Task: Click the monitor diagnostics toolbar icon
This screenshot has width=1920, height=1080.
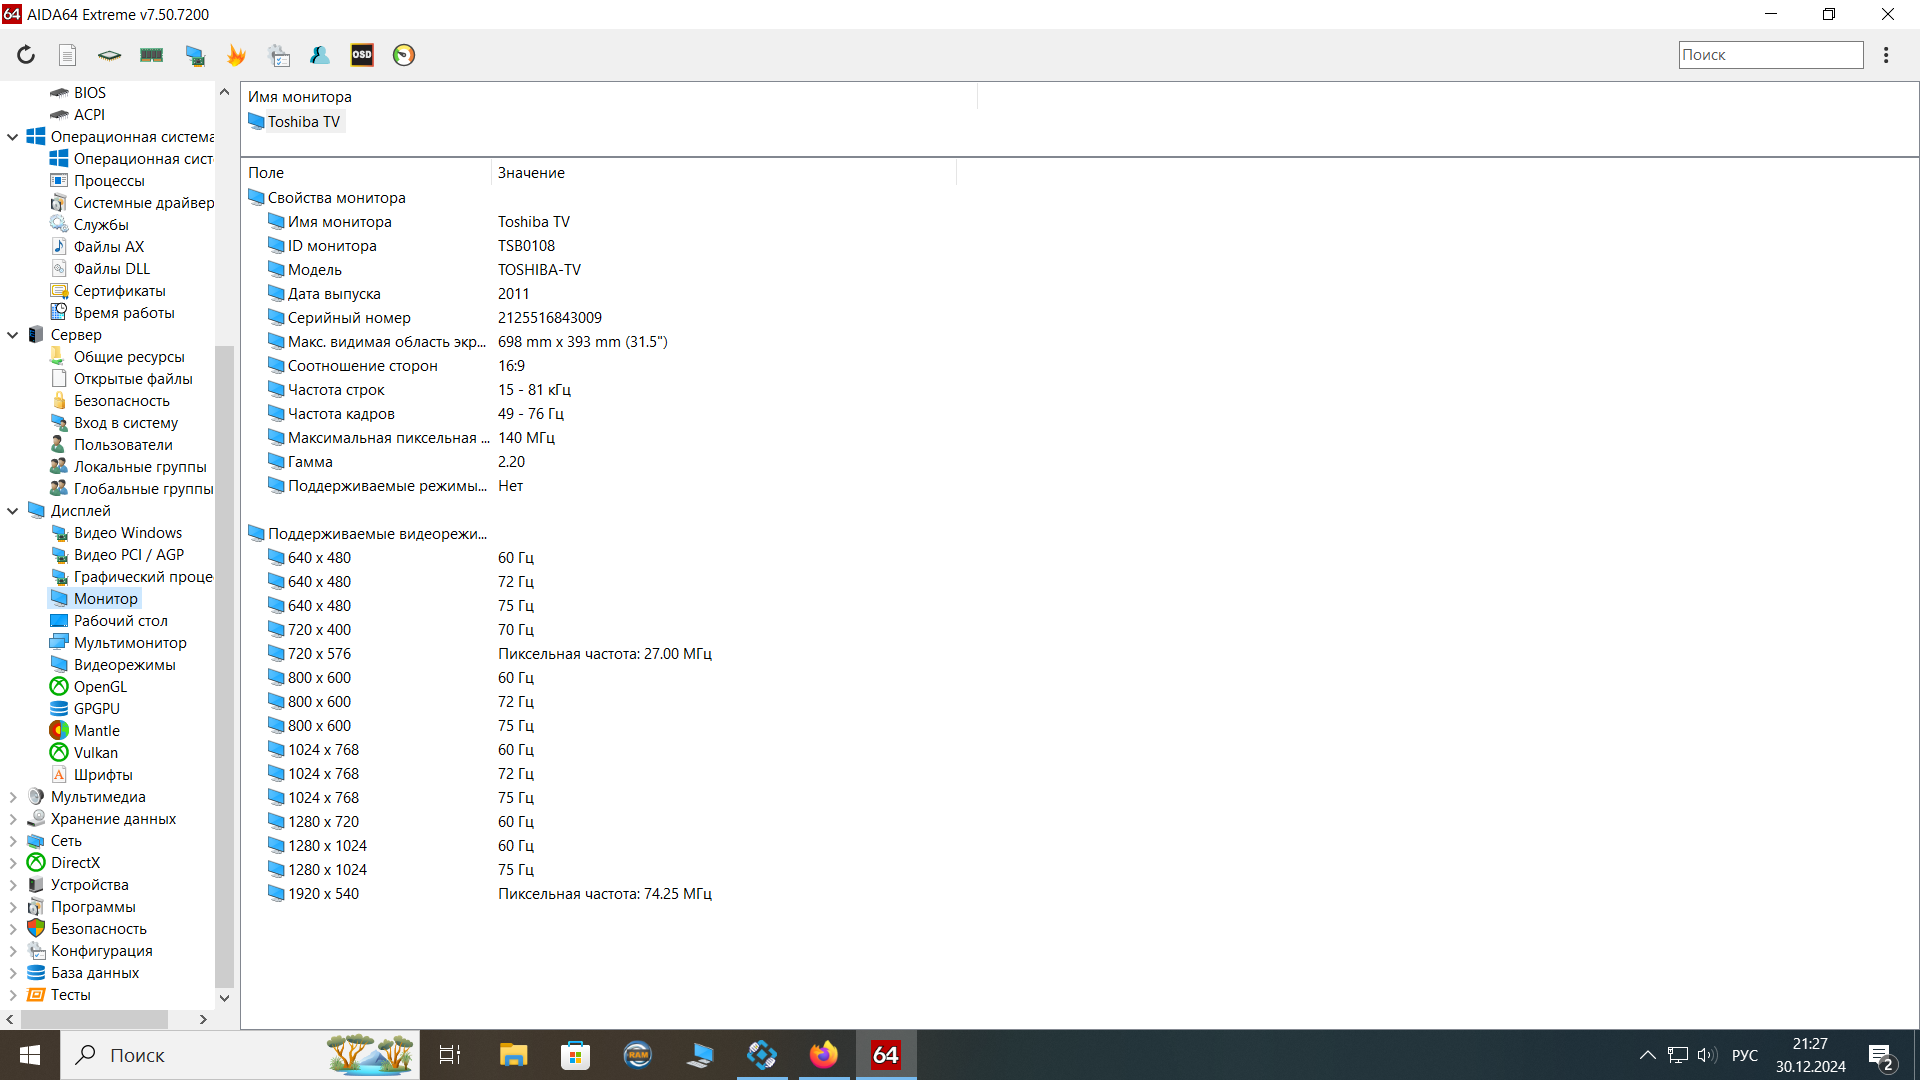Action: (195, 55)
